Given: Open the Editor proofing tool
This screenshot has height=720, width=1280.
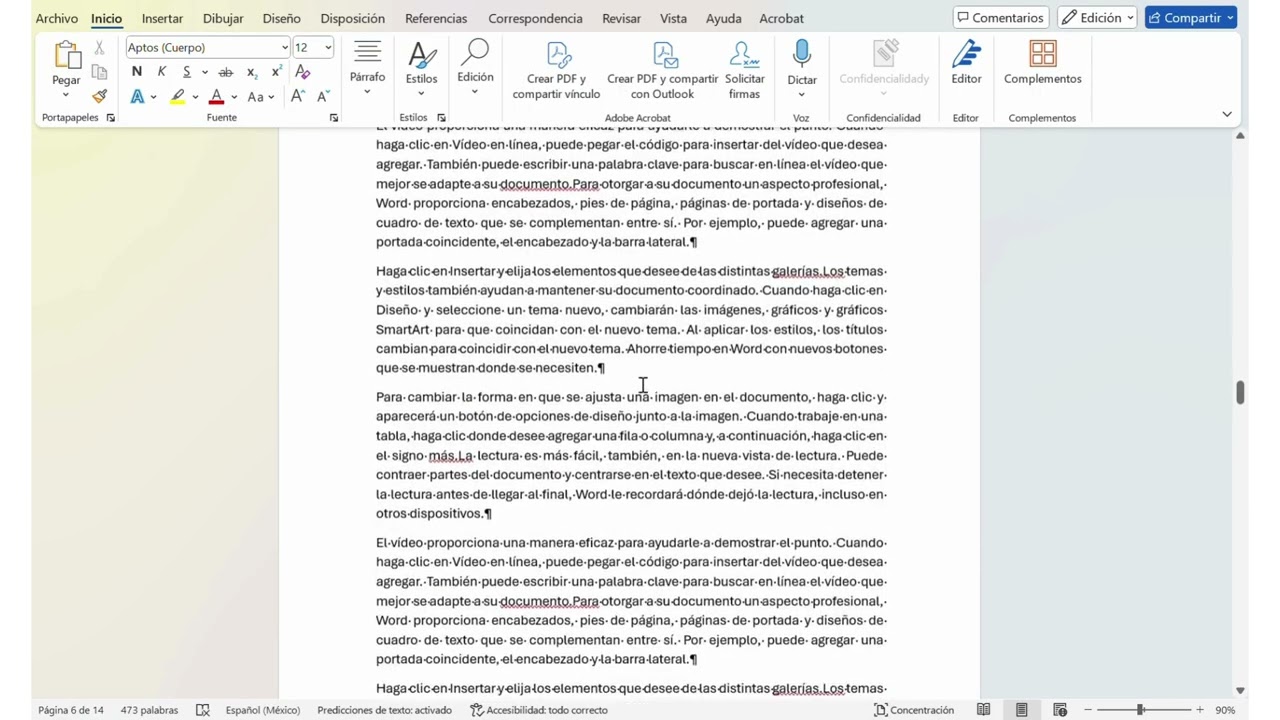Looking at the screenshot, I should click(966, 62).
